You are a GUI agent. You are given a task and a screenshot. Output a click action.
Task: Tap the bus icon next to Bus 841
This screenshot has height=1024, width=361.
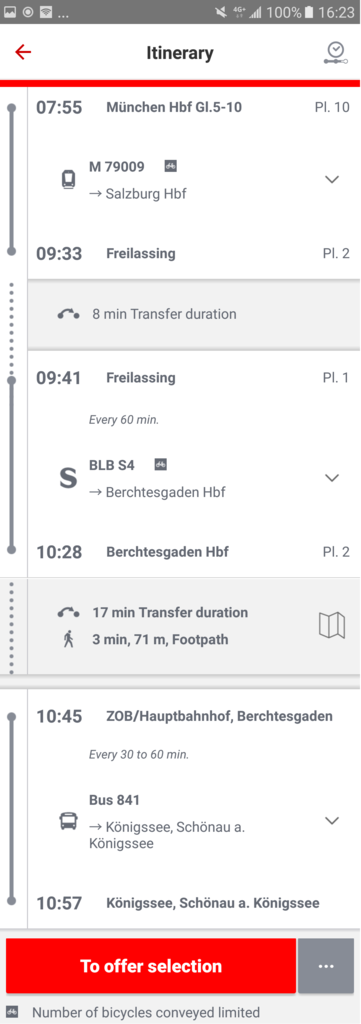pyautogui.click(x=68, y=820)
